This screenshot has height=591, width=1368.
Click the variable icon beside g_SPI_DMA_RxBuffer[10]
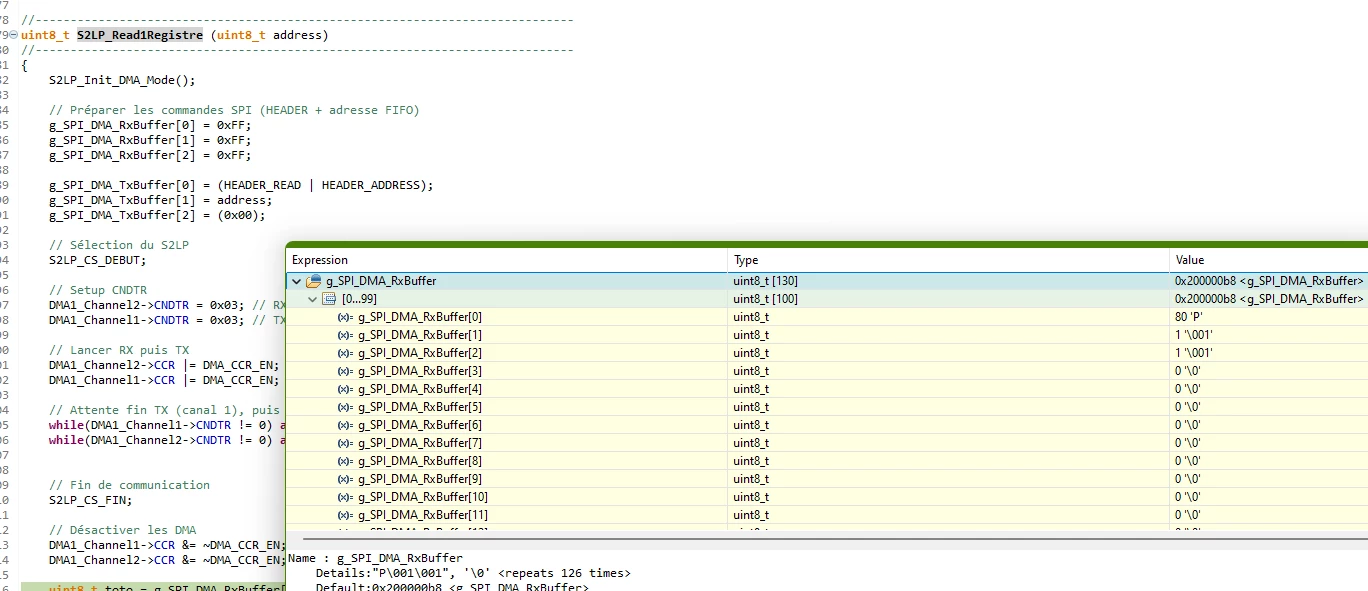coord(346,497)
